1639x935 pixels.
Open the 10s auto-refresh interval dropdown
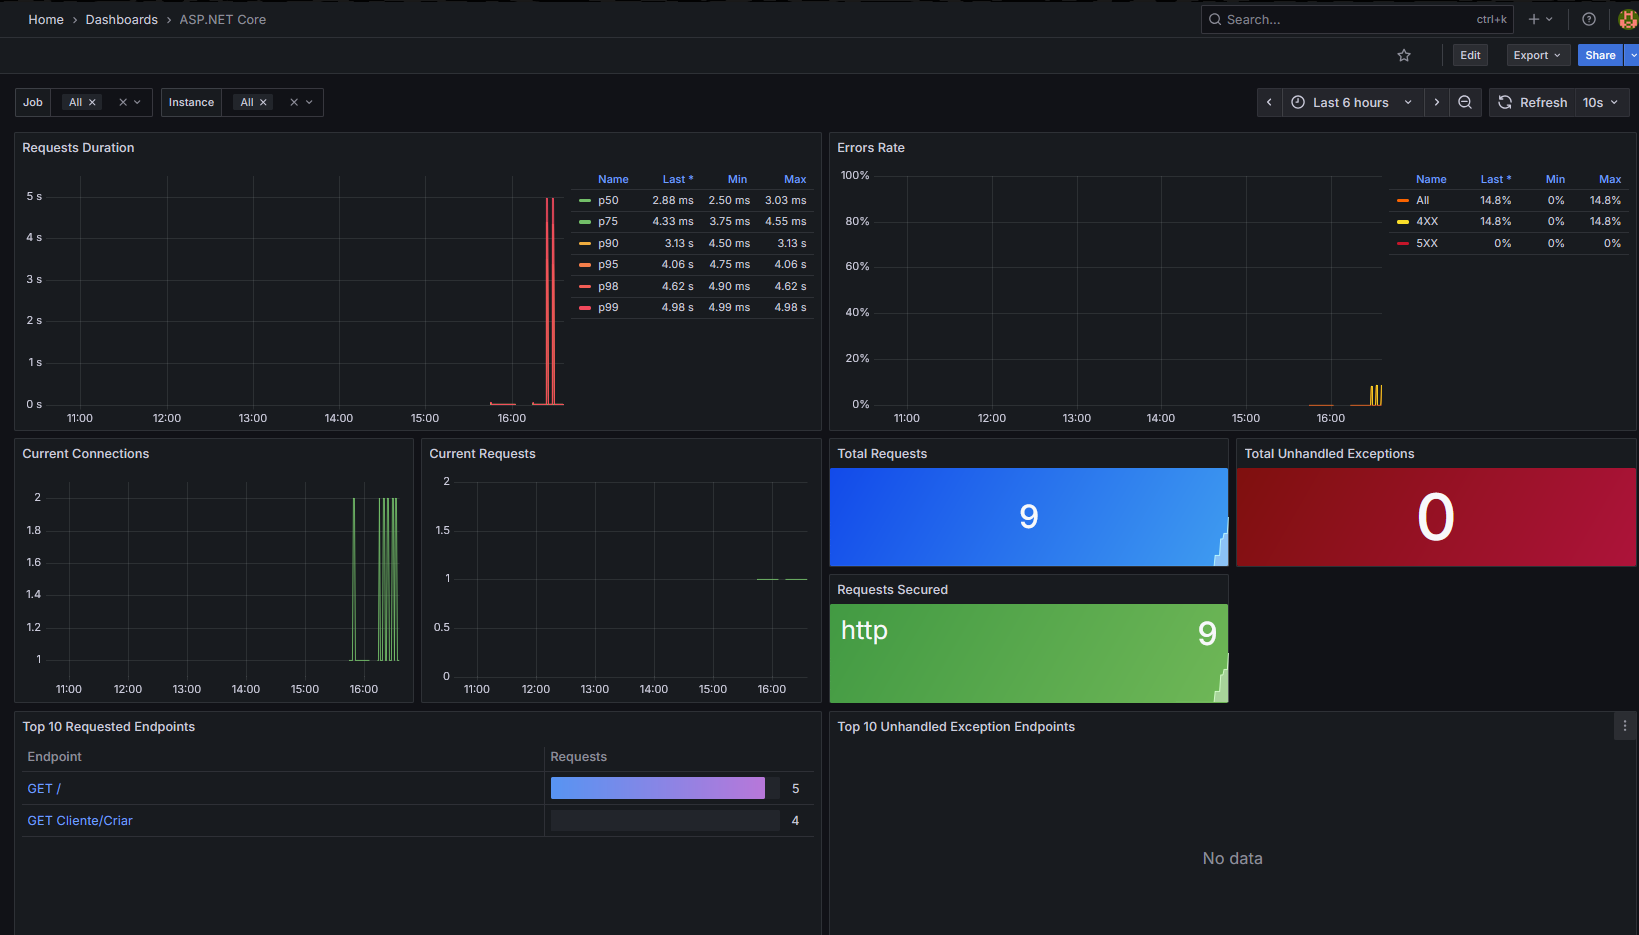pyautogui.click(x=1599, y=102)
